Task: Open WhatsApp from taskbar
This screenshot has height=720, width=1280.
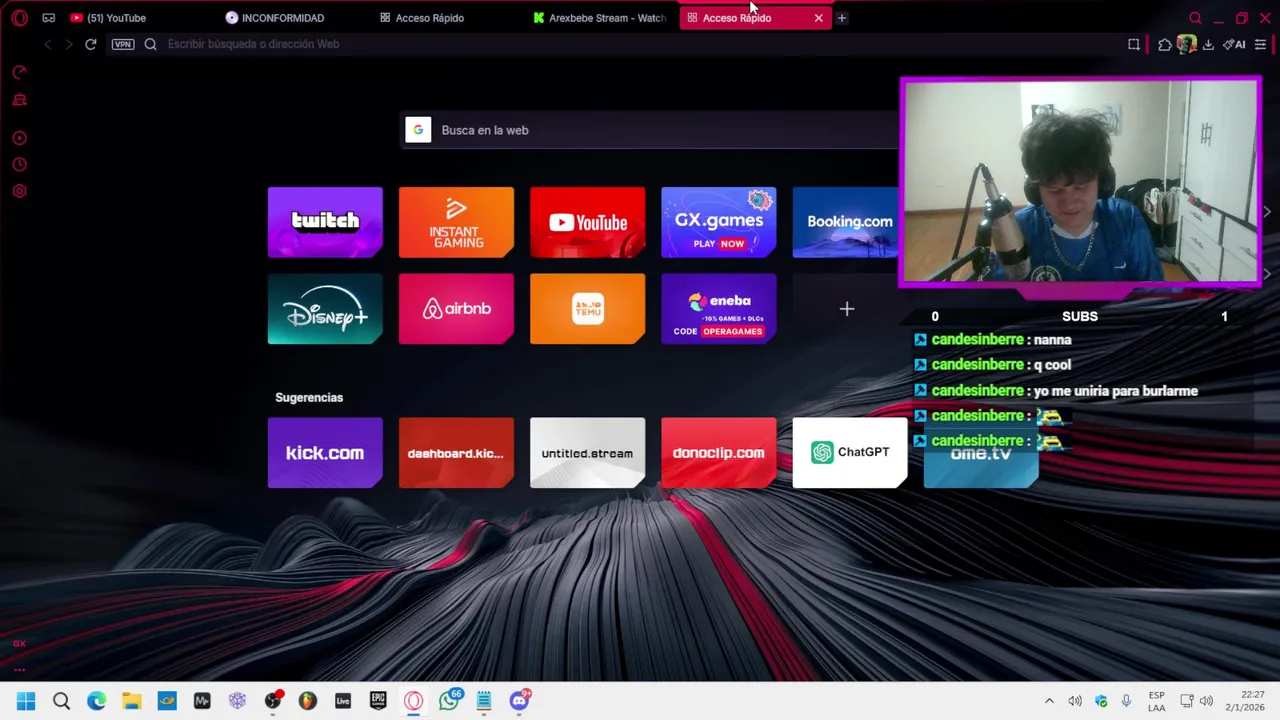Action: tap(449, 701)
